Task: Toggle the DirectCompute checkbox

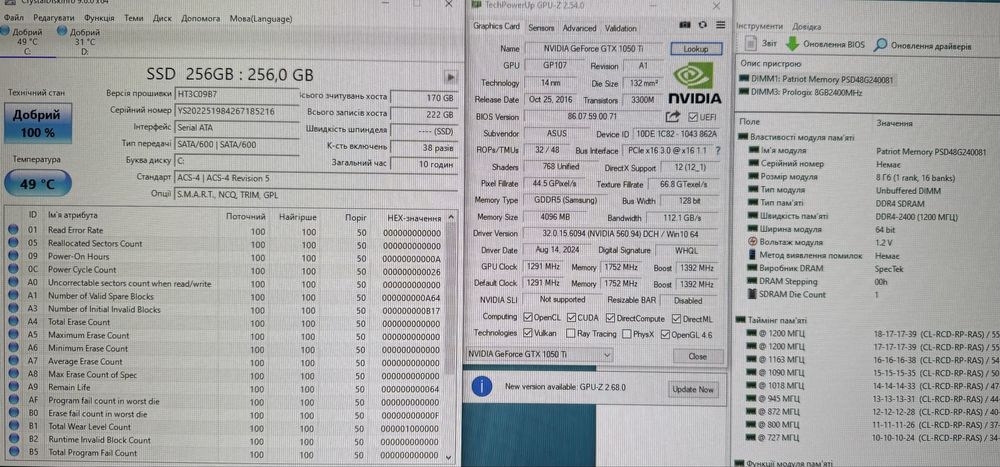Action: 611,317
